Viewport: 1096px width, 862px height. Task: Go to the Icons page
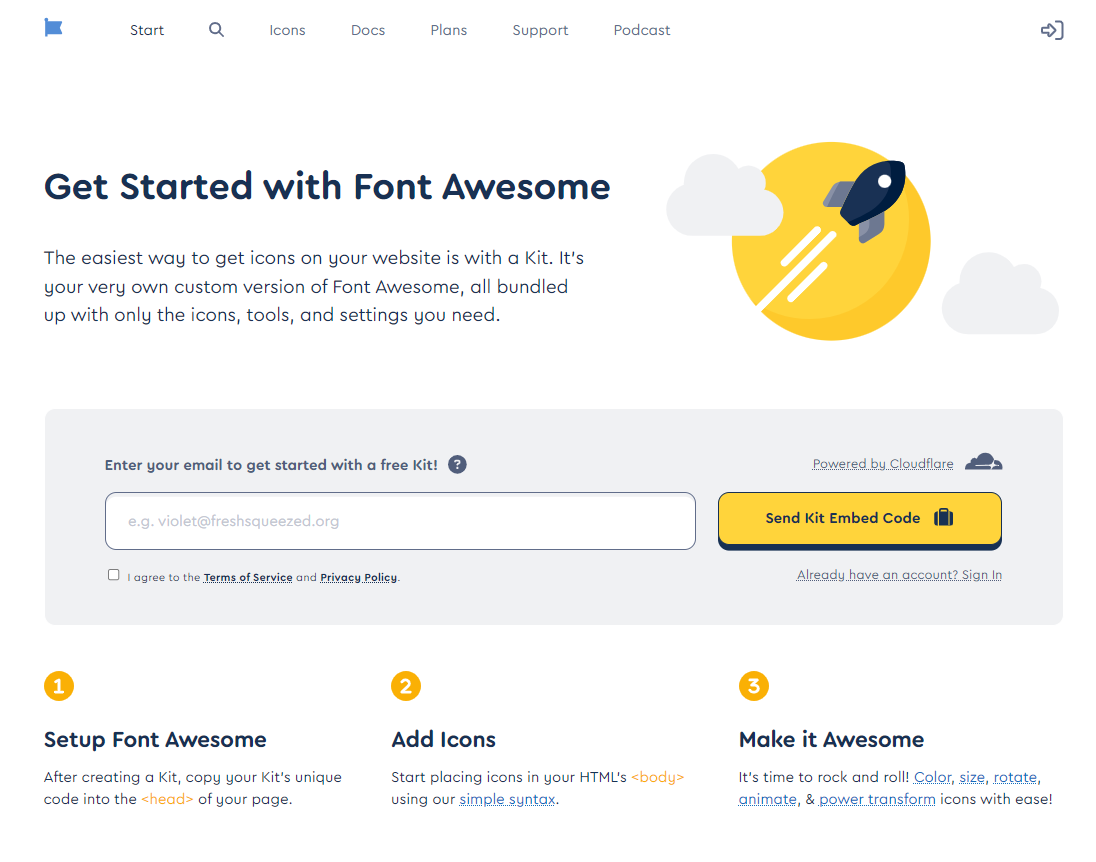tap(287, 30)
